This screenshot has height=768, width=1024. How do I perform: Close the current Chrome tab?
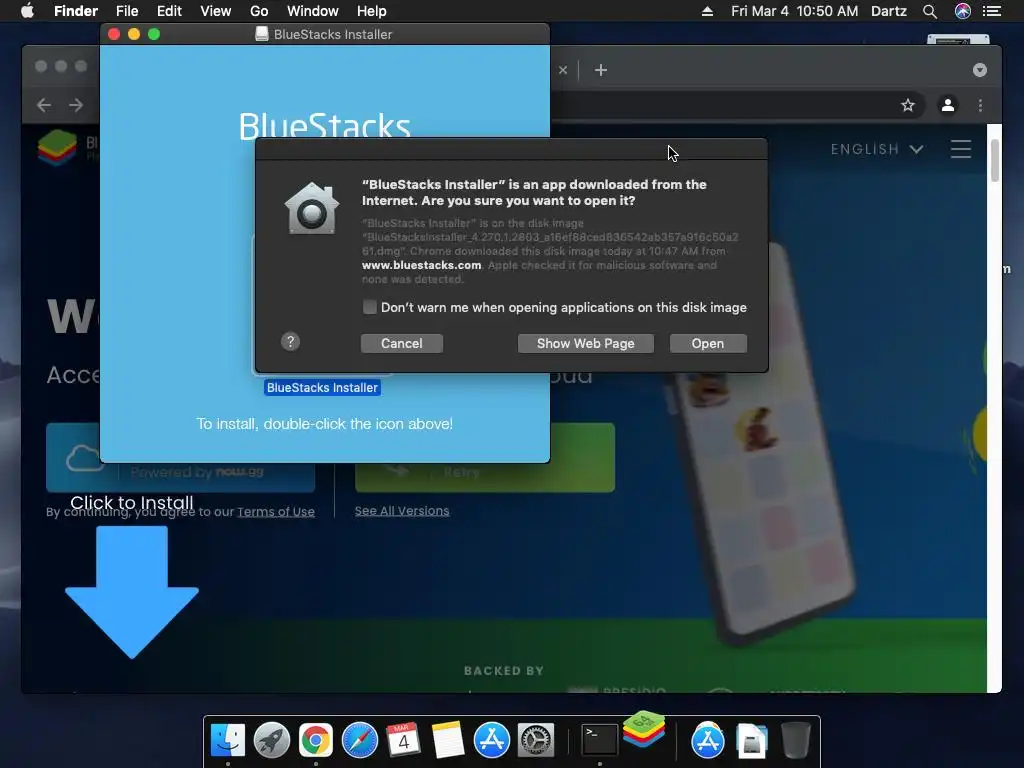pos(563,70)
